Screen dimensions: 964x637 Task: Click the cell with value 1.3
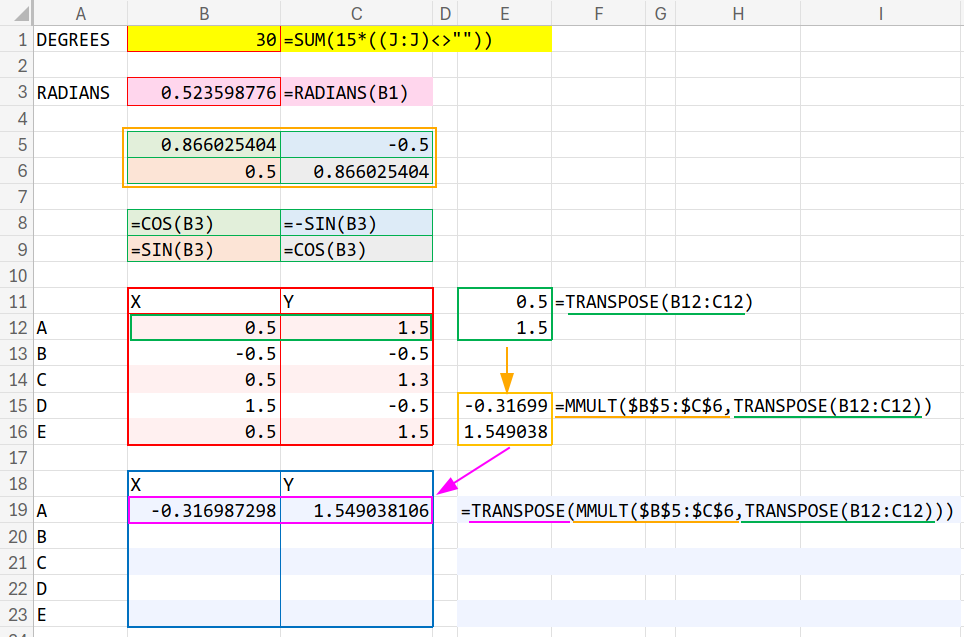357,379
